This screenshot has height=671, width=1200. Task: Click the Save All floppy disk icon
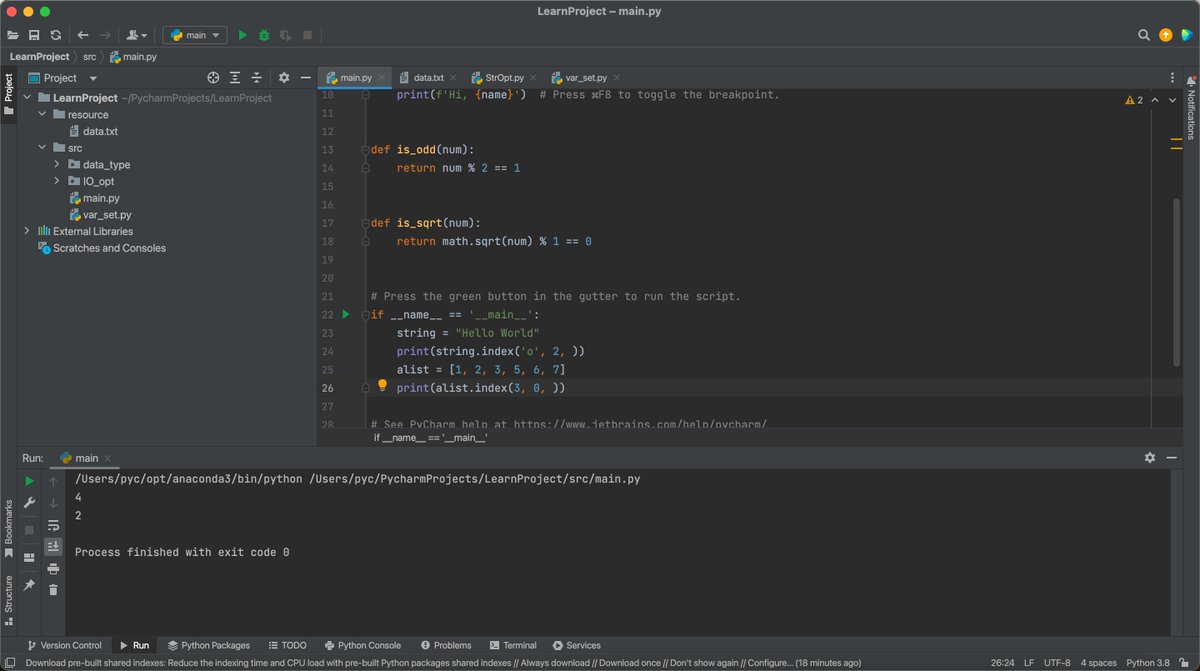click(x=34, y=35)
